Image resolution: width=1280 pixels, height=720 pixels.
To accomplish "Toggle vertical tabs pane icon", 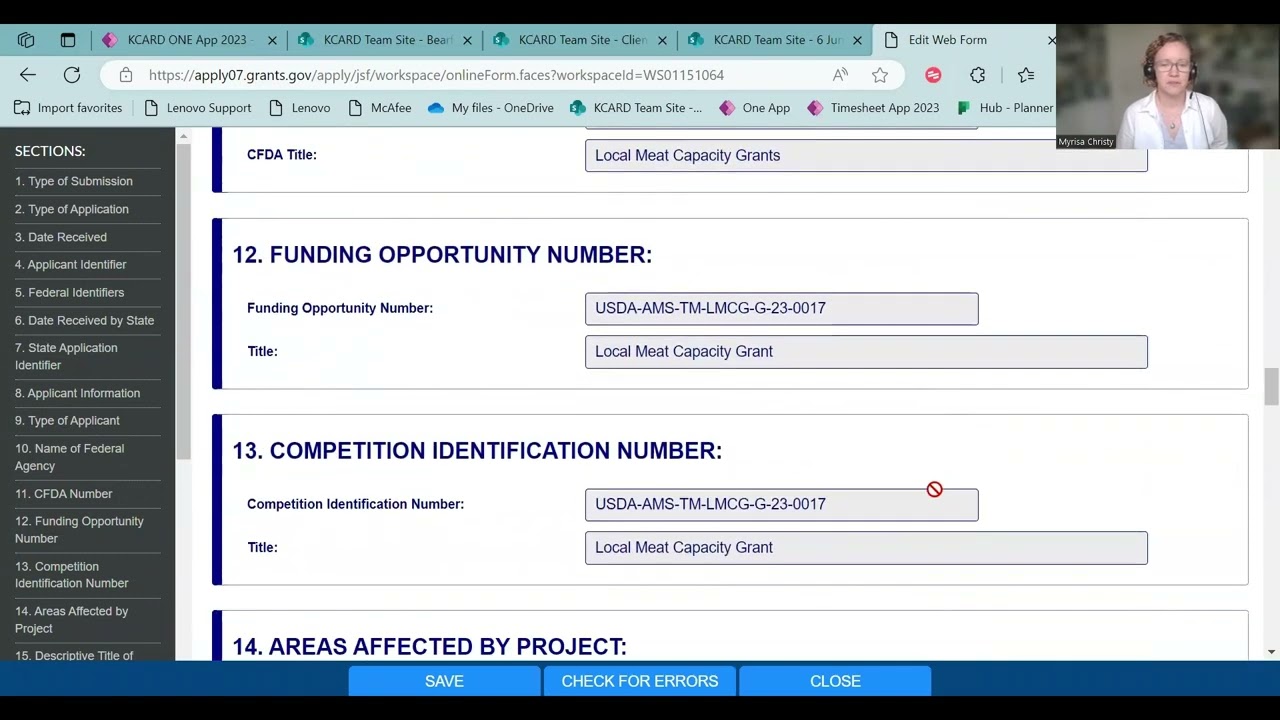I will coord(68,40).
